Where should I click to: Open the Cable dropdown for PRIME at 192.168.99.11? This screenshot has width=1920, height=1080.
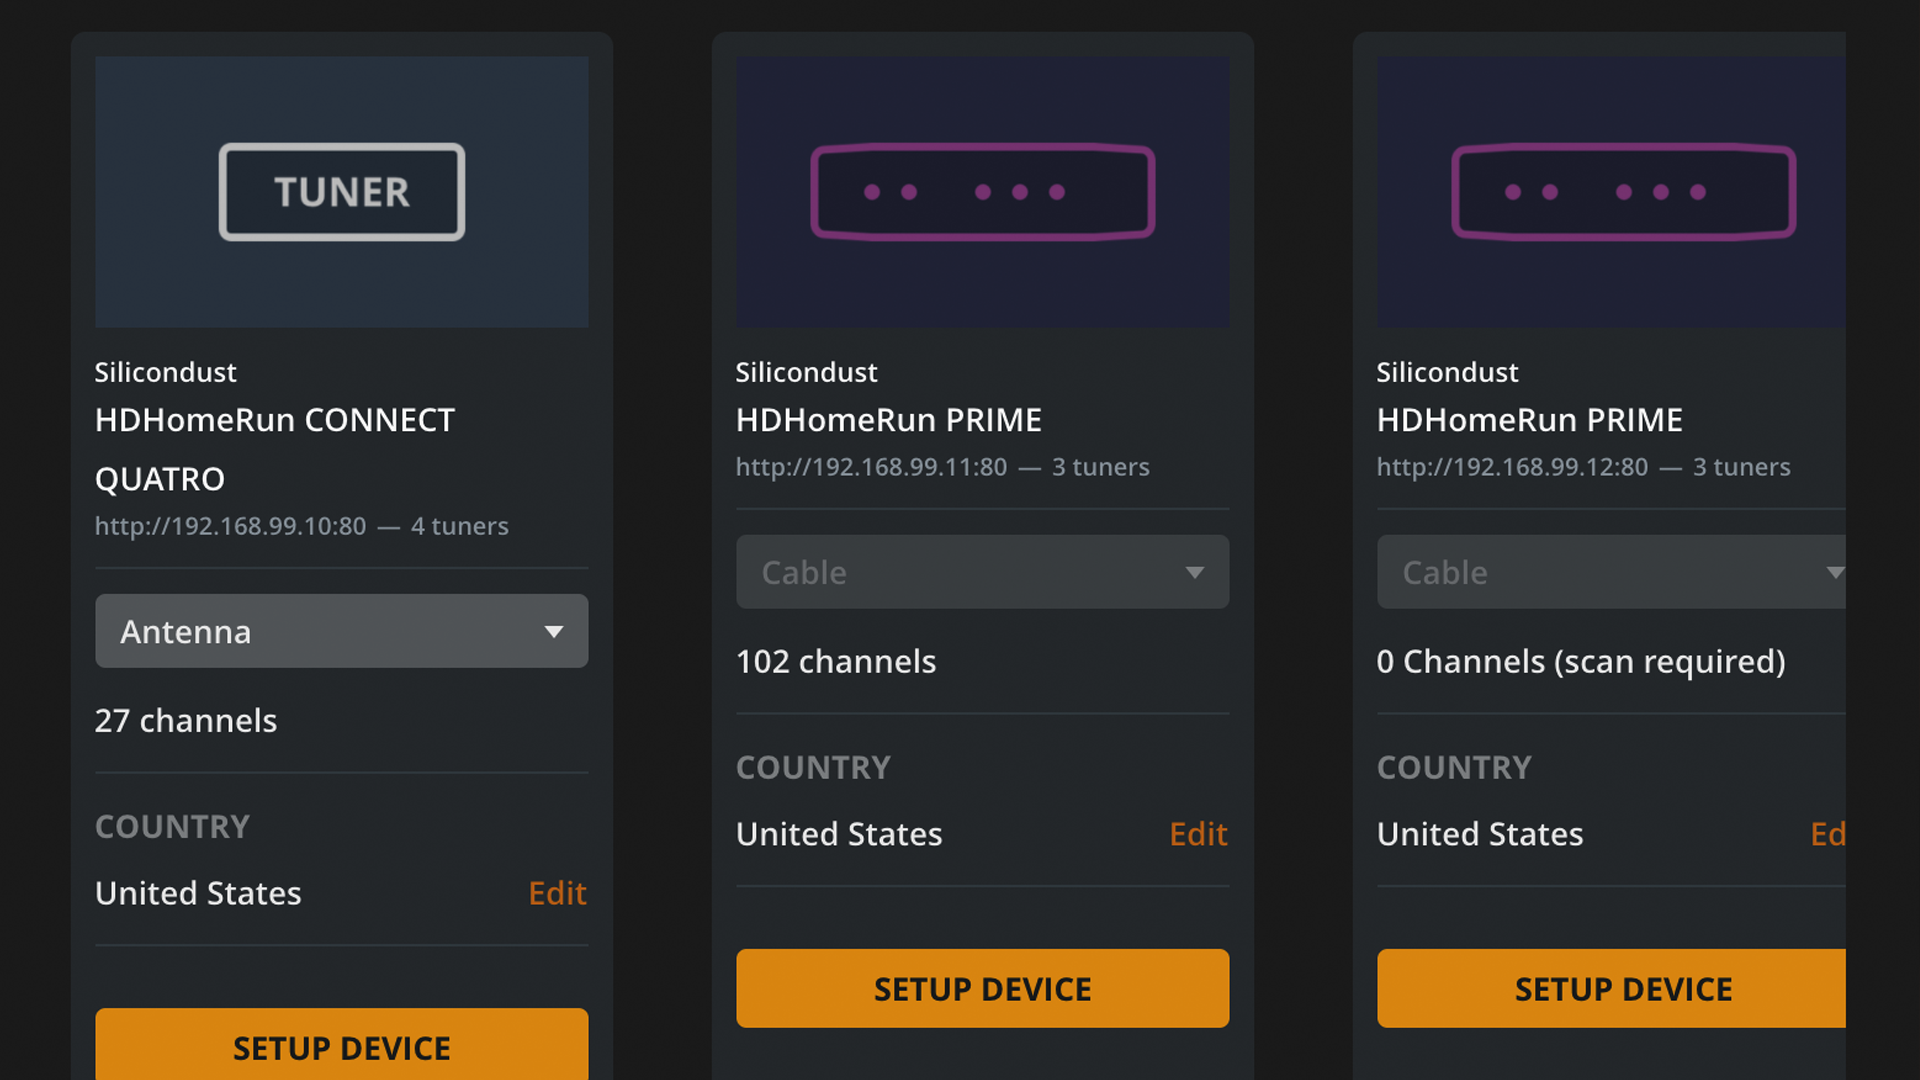pyautogui.click(x=982, y=571)
